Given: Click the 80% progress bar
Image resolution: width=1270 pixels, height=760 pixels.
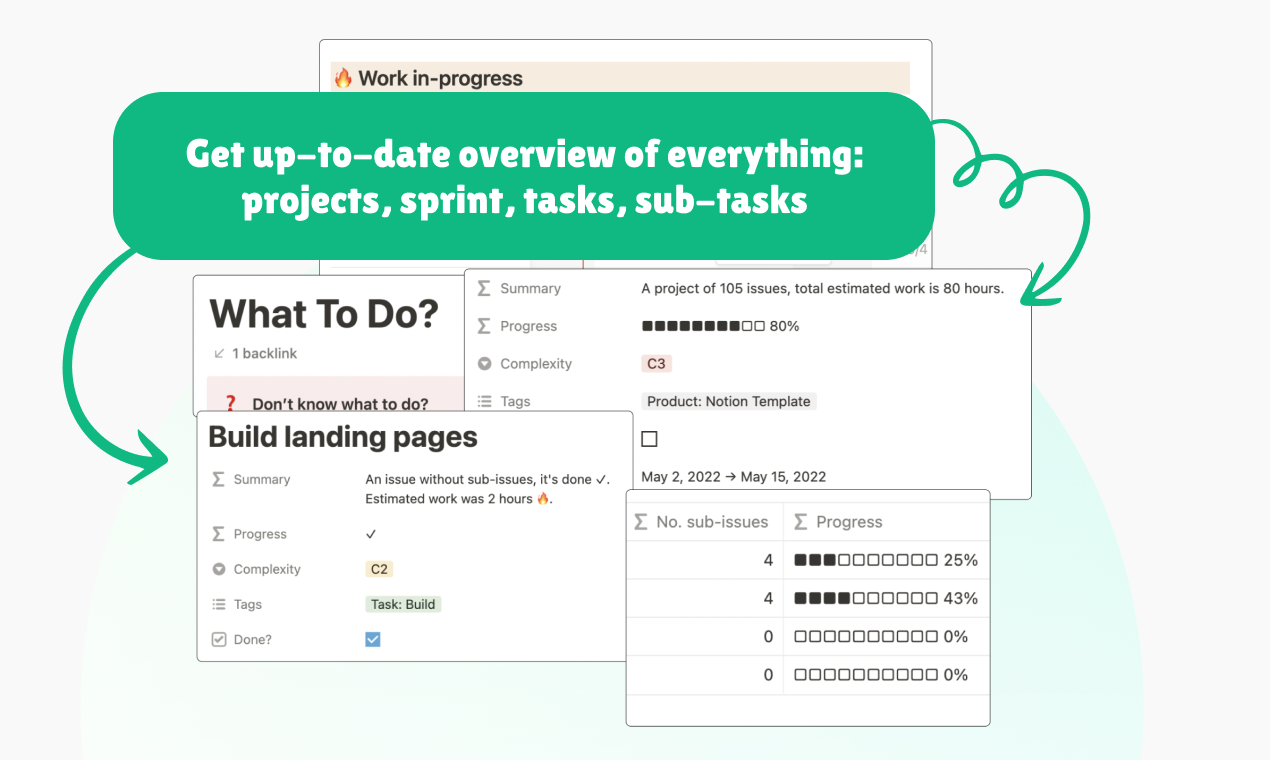Looking at the screenshot, I should pos(720,326).
